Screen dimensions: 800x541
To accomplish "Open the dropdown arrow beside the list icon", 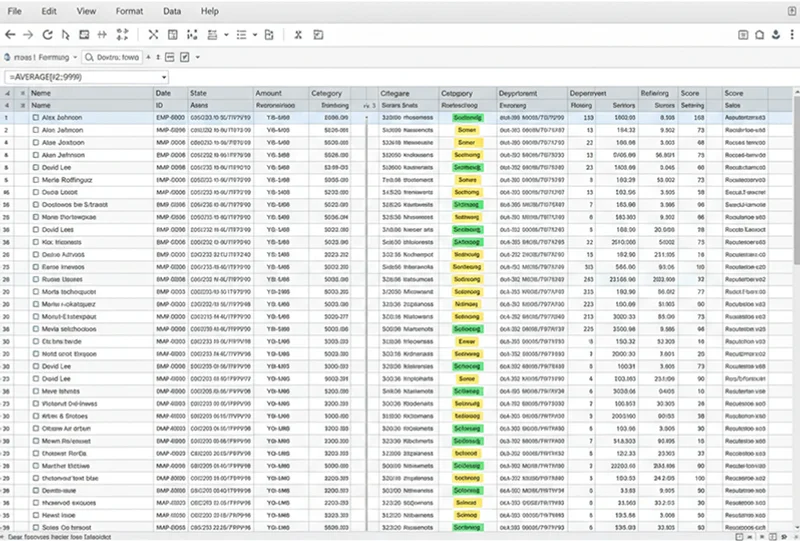I will pos(255,35).
